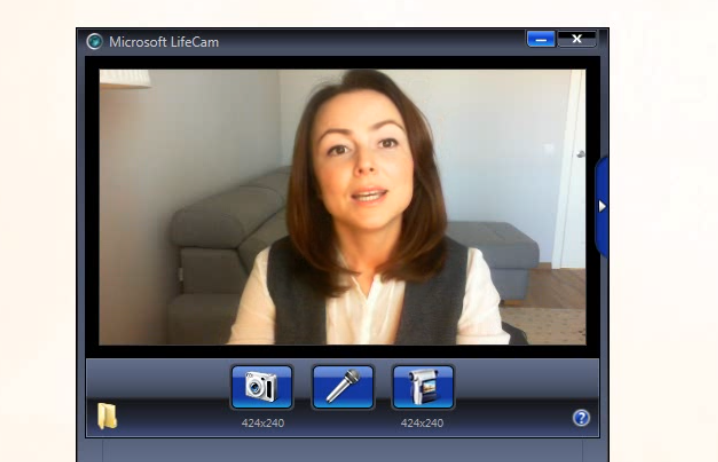Expand the side dashboard arrow

[602, 206]
